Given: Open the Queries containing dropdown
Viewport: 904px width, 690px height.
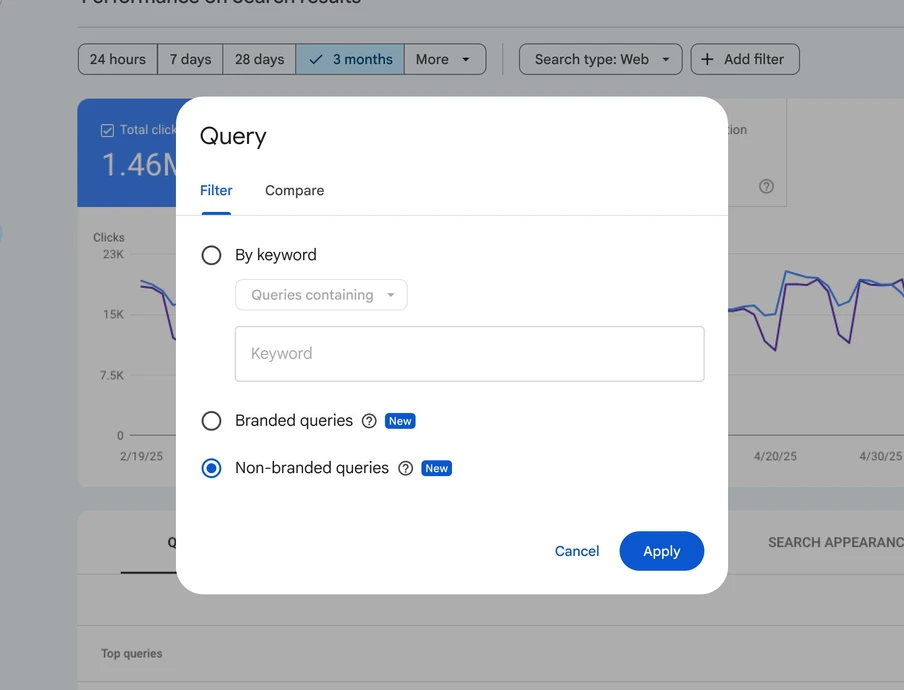Looking at the screenshot, I should [x=320, y=295].
